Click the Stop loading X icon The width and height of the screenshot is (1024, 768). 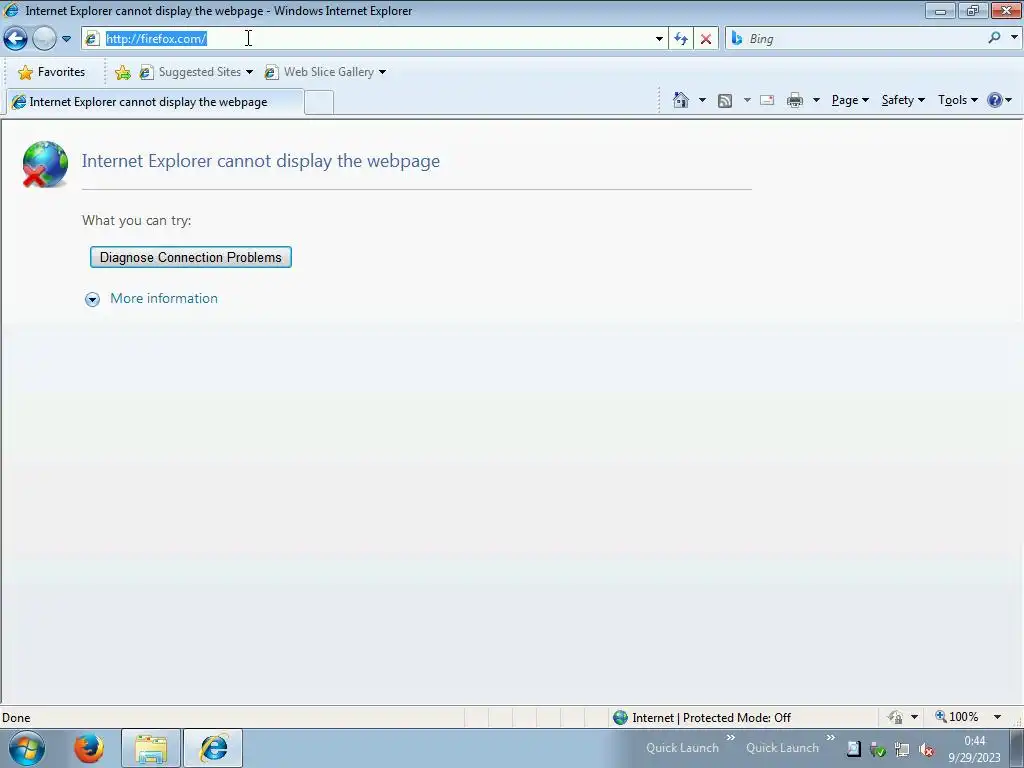[x=706, y=39]
